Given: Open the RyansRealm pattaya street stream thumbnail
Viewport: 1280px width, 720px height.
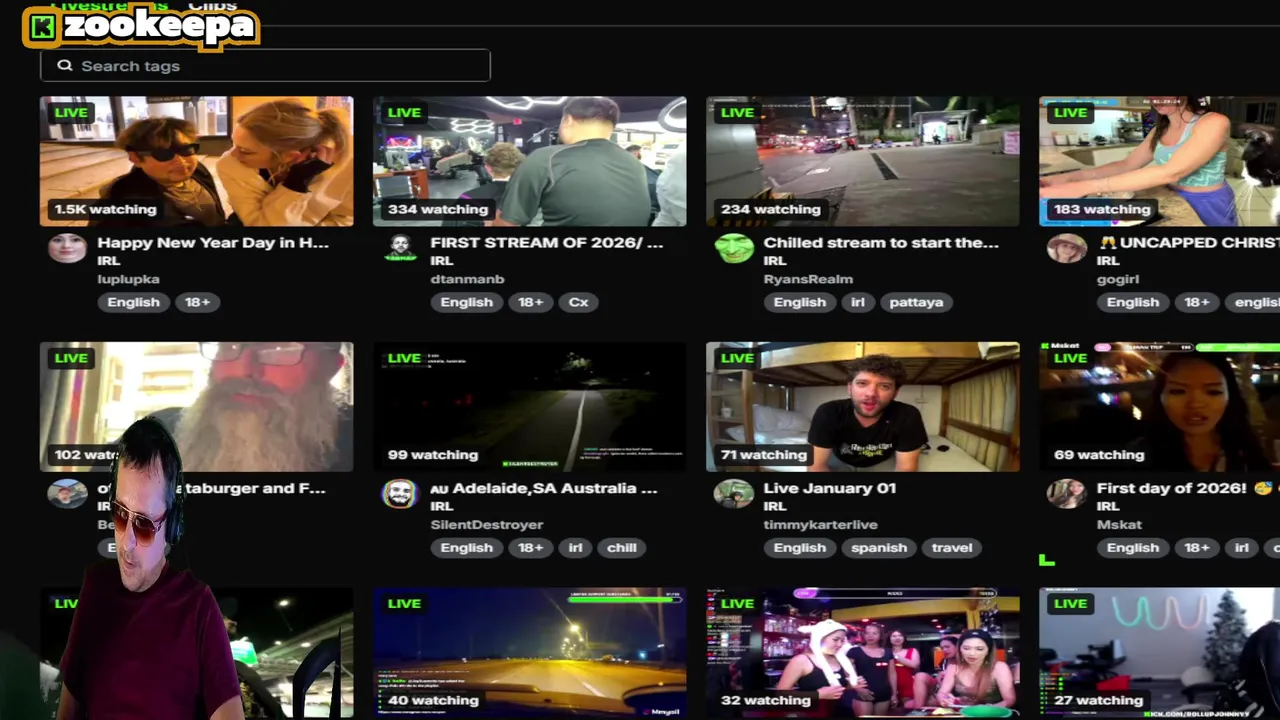Looking at the screenshot, I should 862,161.
